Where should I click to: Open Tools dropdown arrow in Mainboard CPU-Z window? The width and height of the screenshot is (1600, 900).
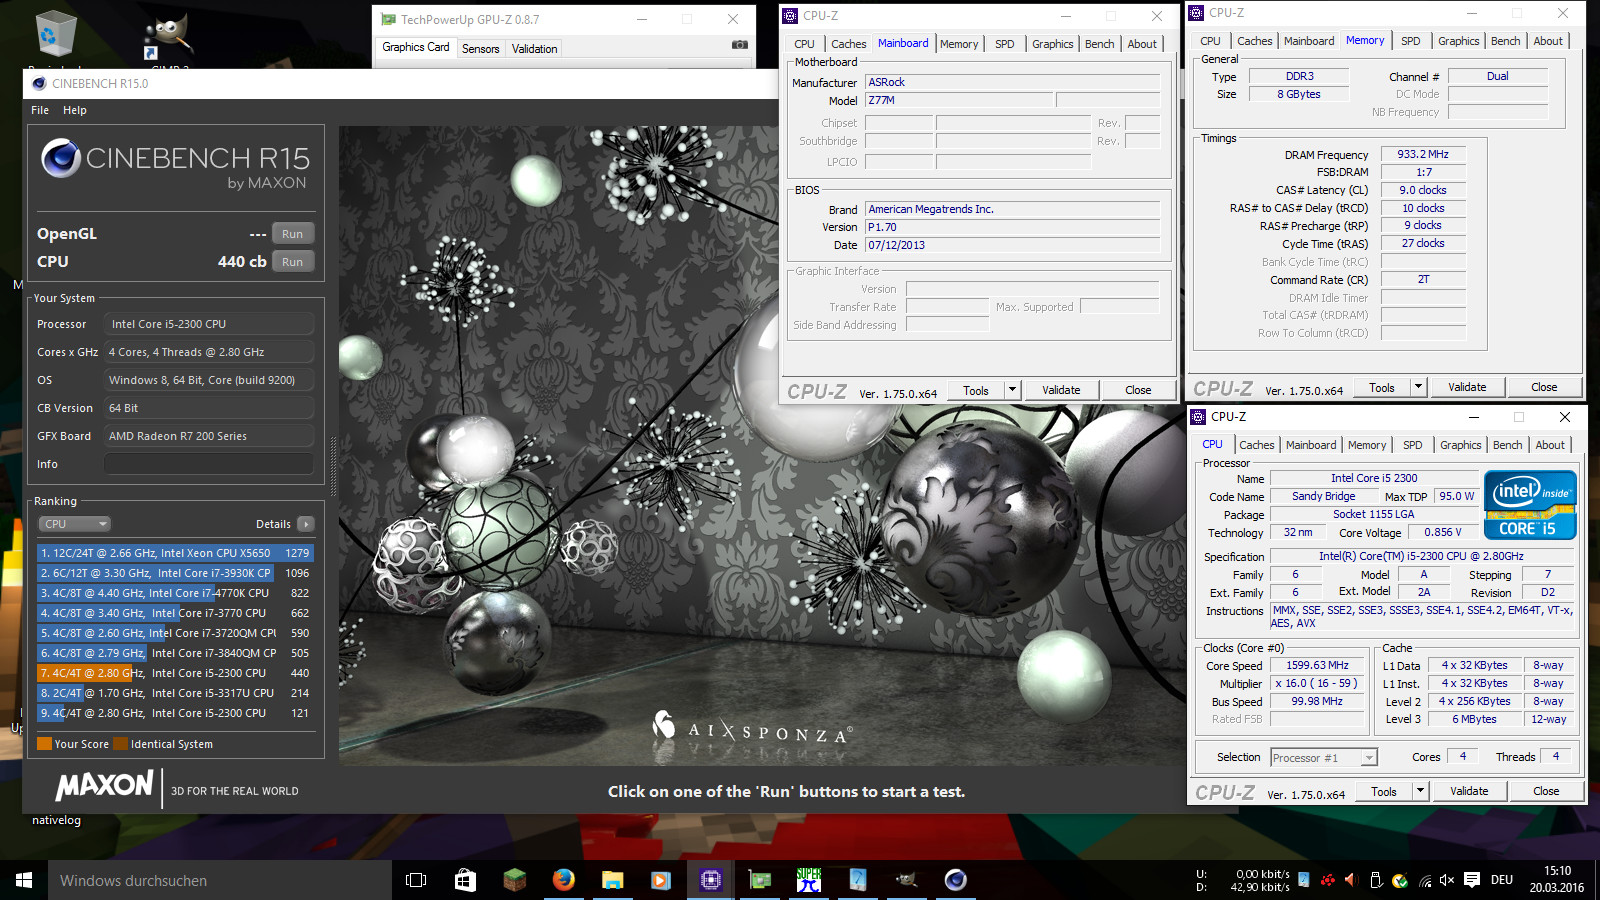point(1012,390)
